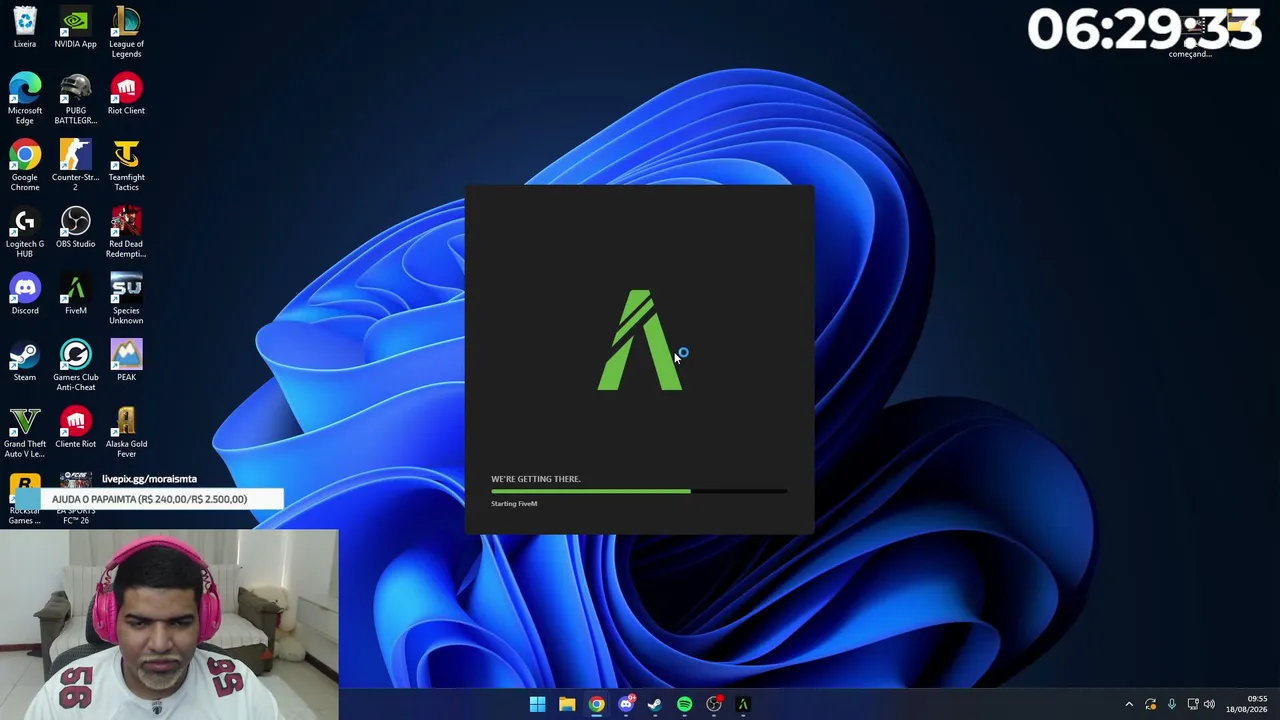Click the microphone icon in system tray
This screenshot has height=720, width=1280.
(x=1171, y=704)
